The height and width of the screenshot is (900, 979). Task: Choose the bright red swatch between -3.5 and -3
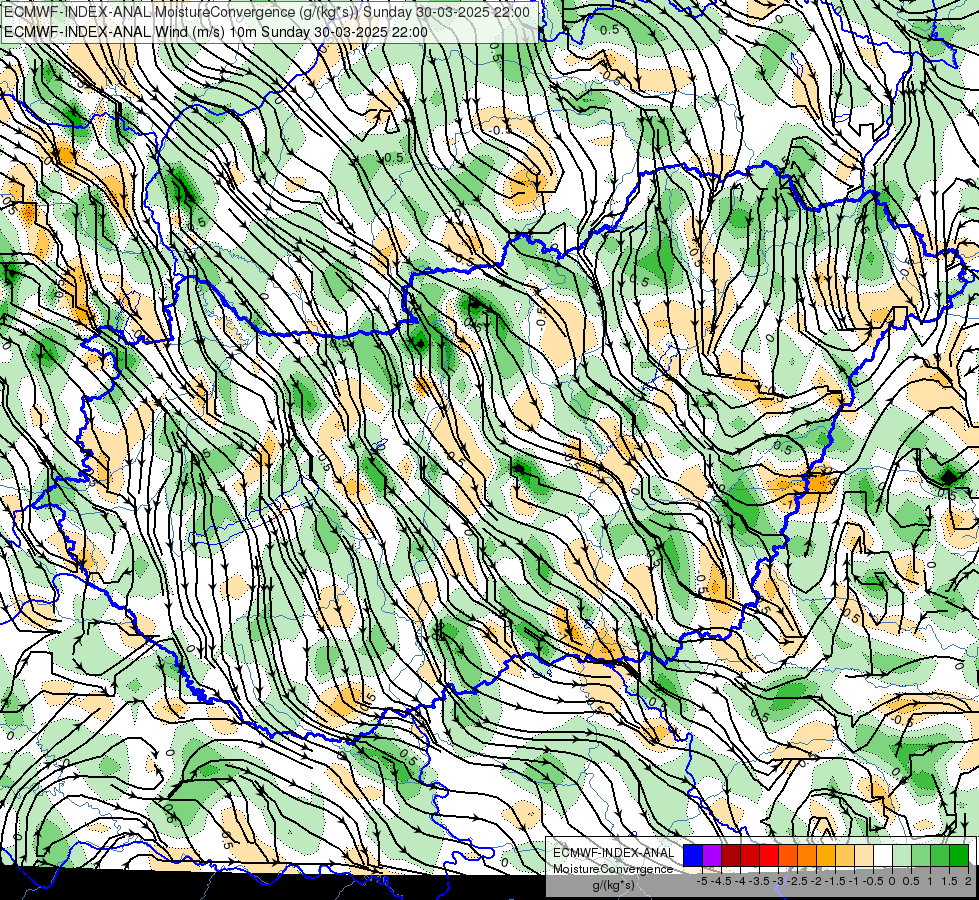click(x=769, y=855)
